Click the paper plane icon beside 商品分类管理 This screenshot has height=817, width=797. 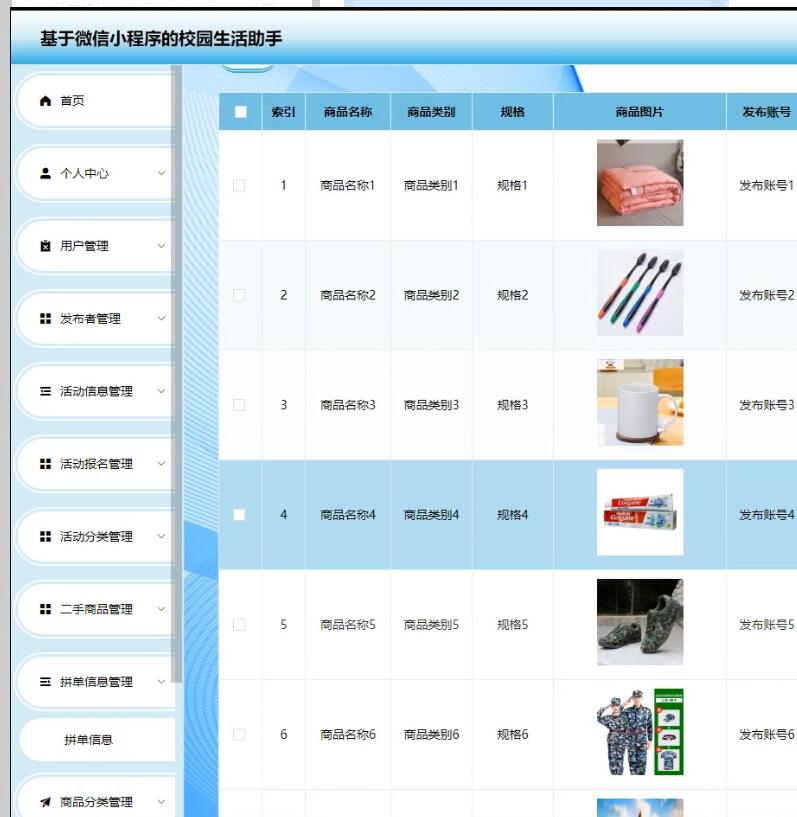45,802
